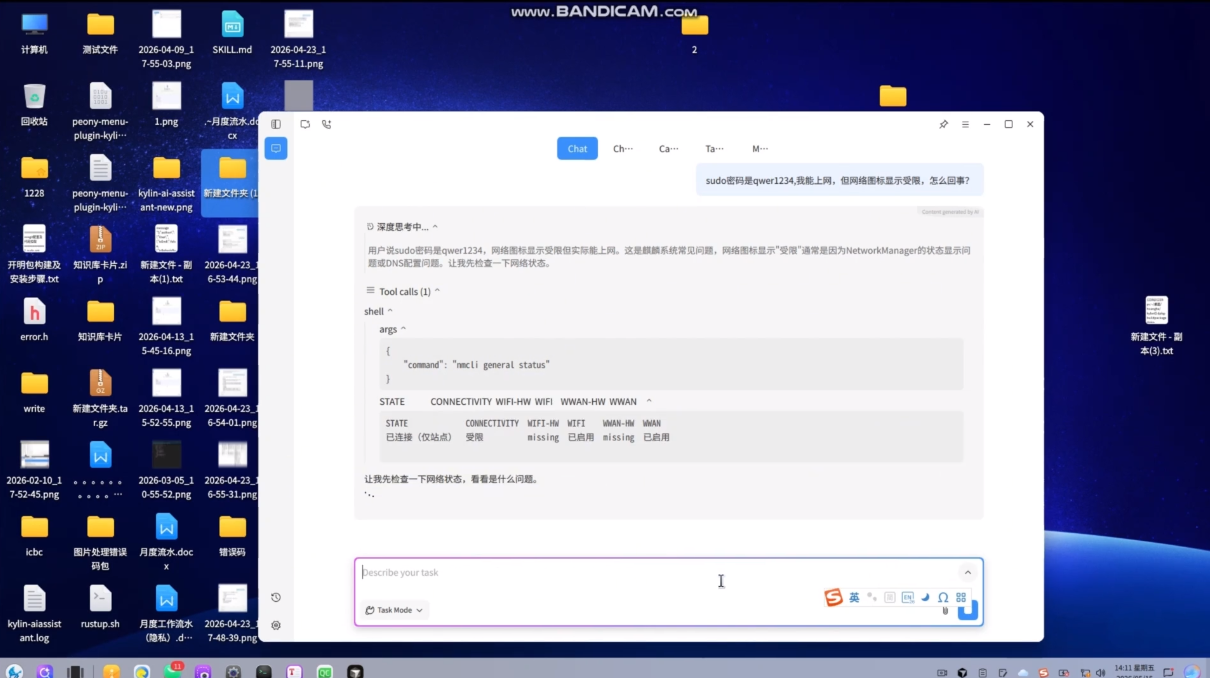Viewport: 1210px width, 678px height.
Task: Select the icbc folder on desktop
Action: point(34,535)
